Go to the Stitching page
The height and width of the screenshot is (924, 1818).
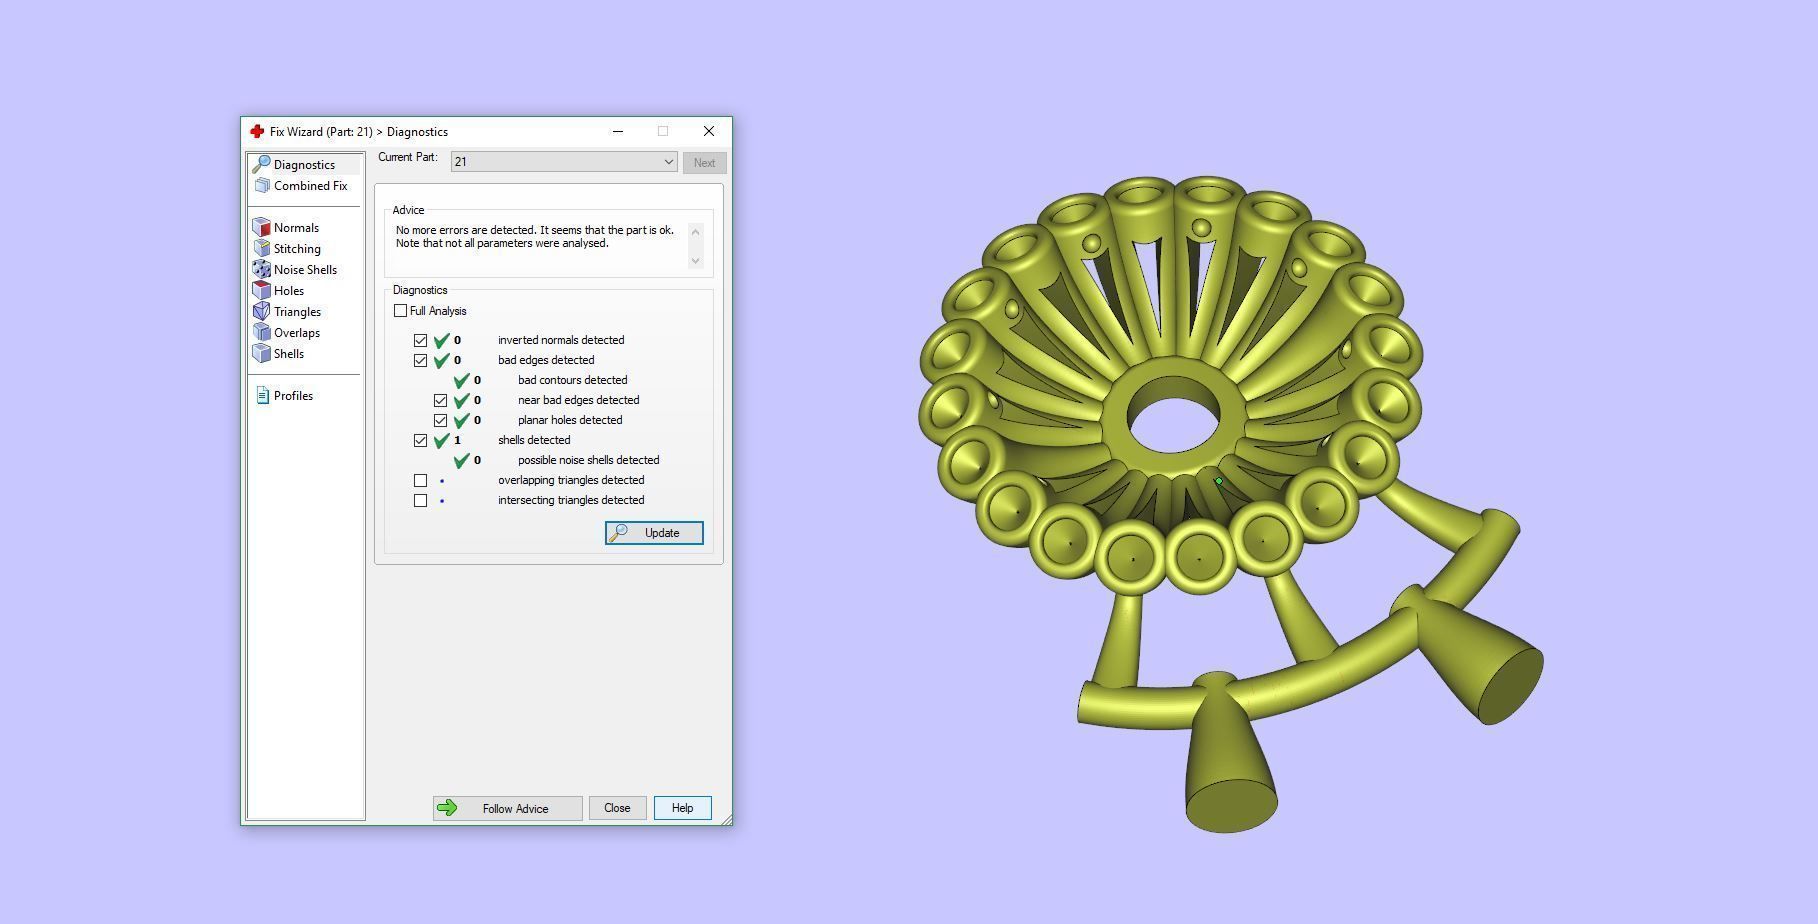297,248
